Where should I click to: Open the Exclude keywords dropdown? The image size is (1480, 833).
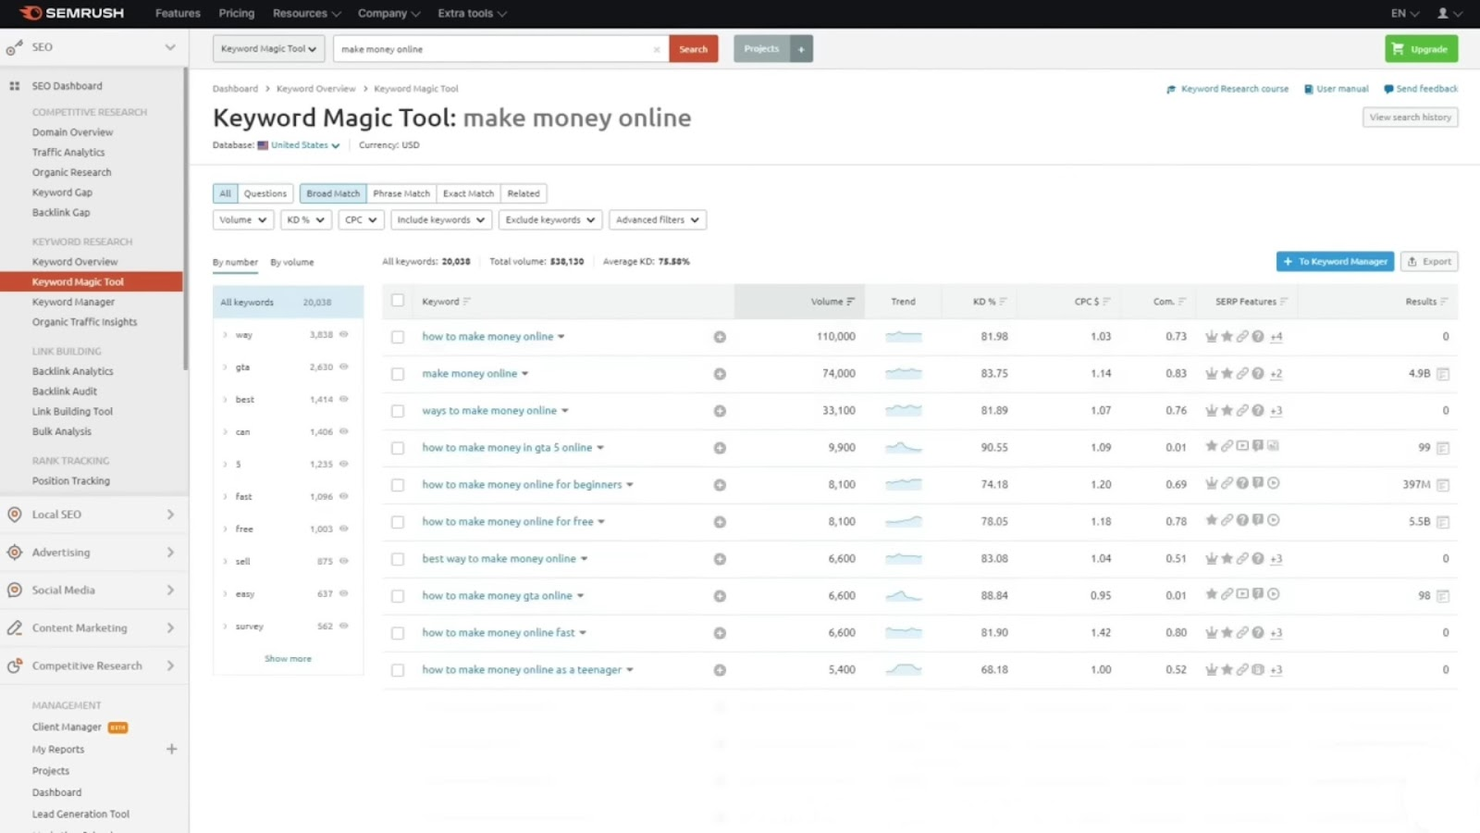550,220
